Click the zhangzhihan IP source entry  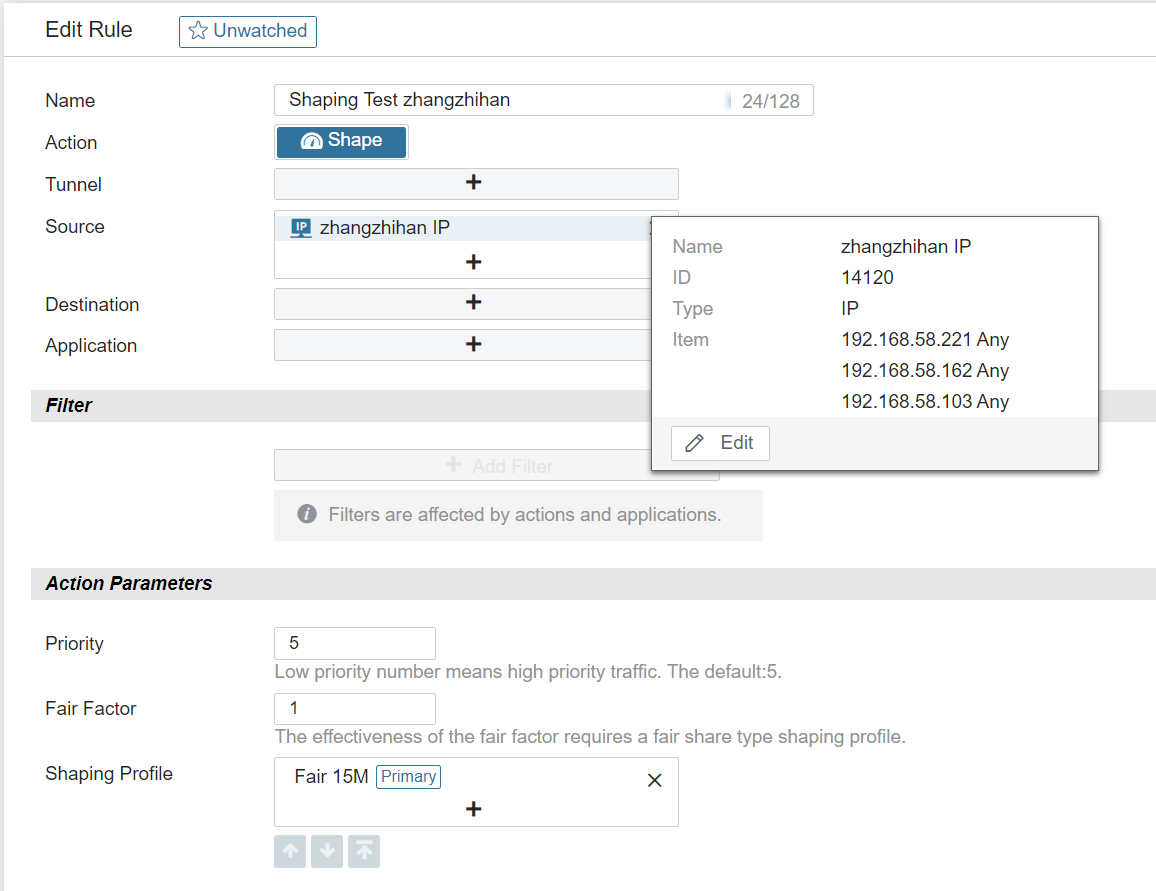click(x=385, y=228)
